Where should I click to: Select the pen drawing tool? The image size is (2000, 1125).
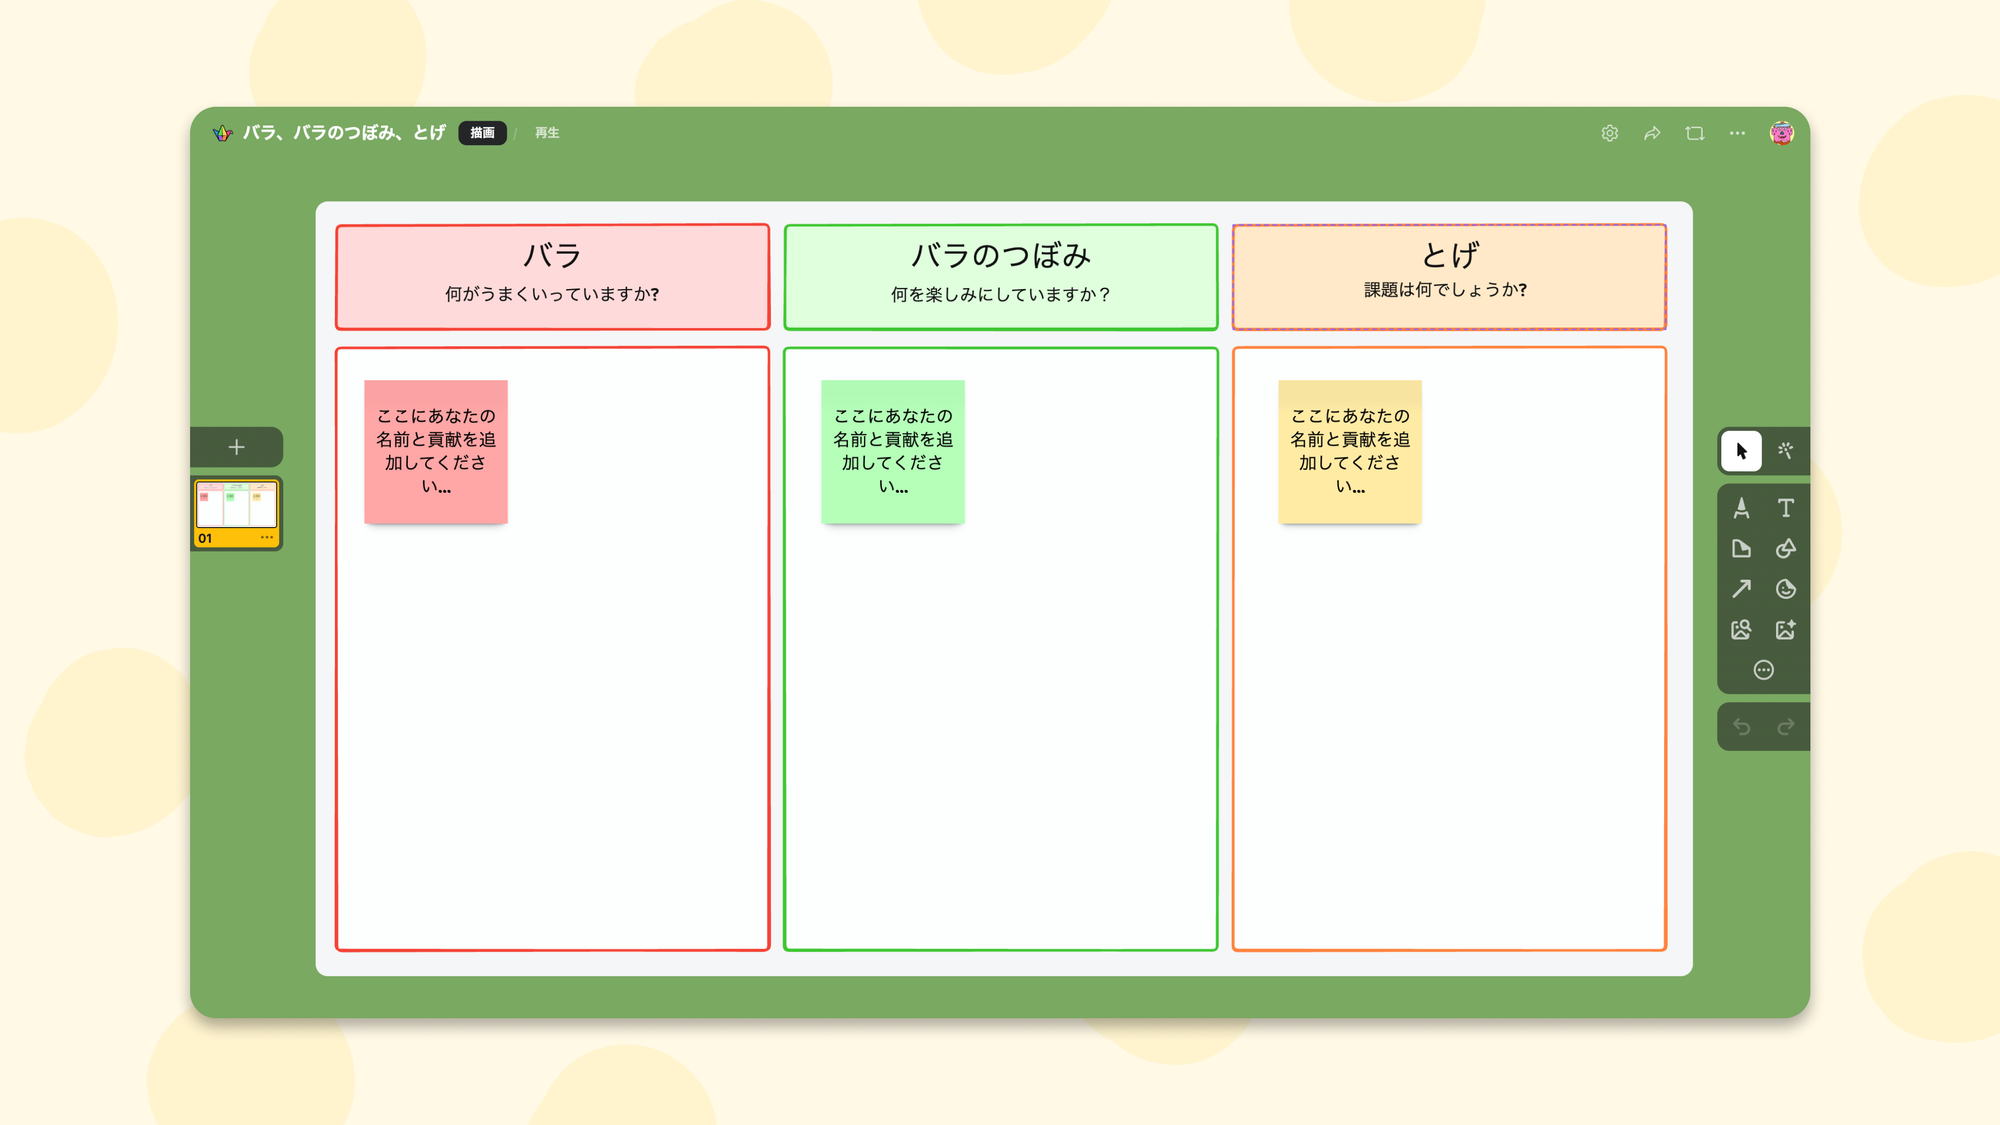click(x=1740, y=509)
